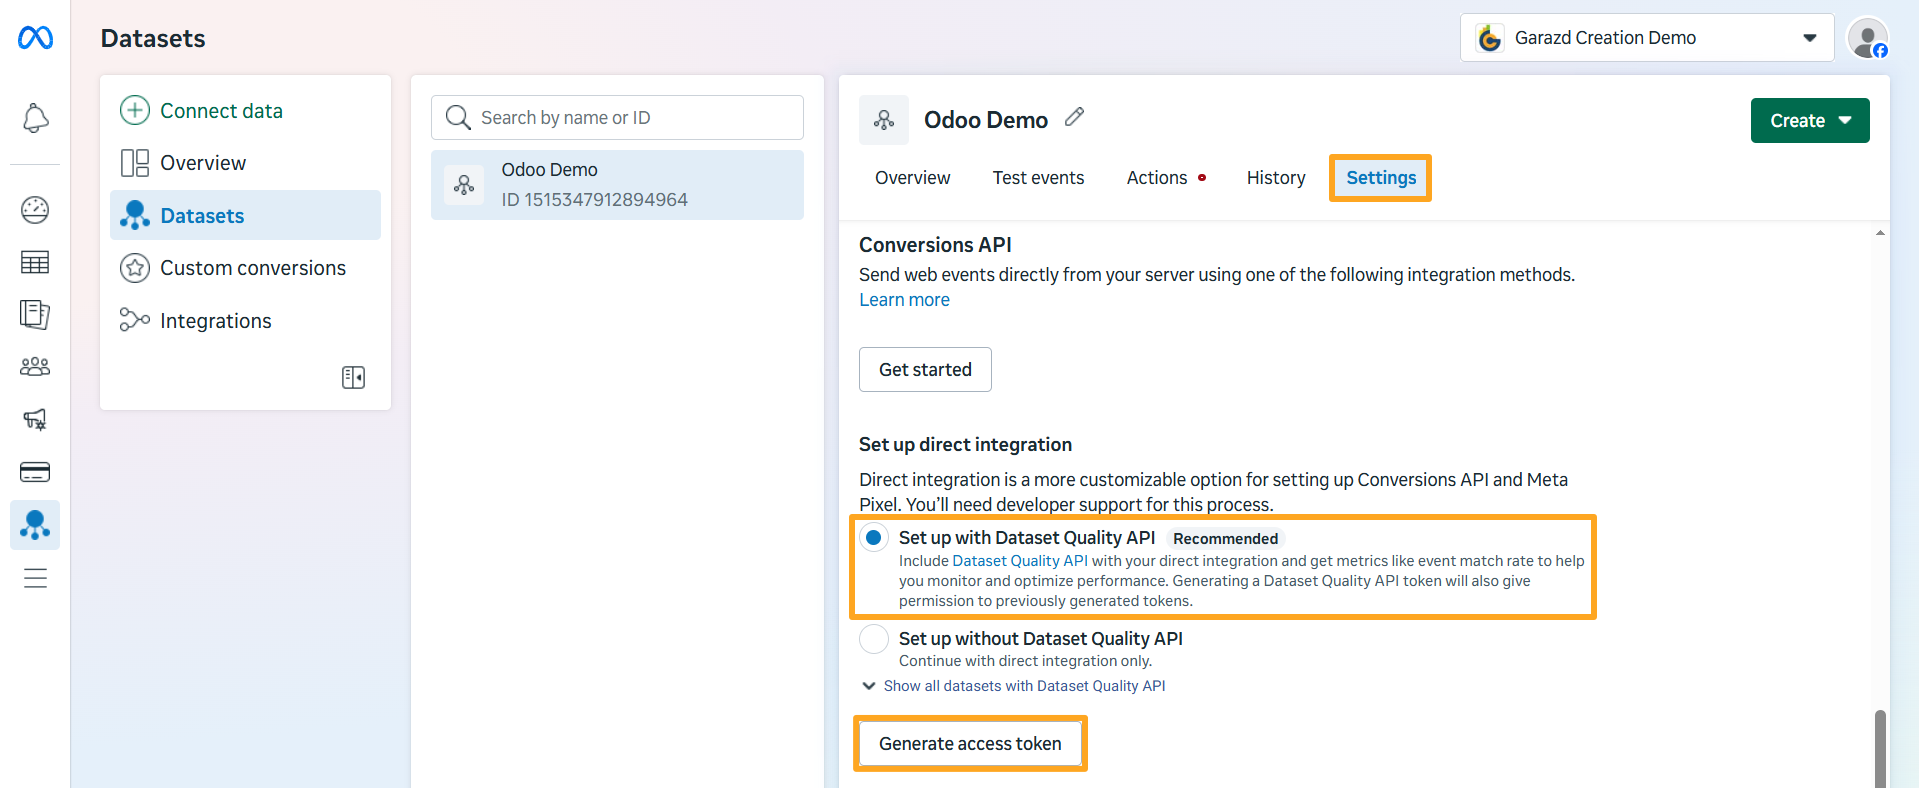Open the Learn more link
Viewport: 1919px width, 788px height.
click(x=904, y=300)
